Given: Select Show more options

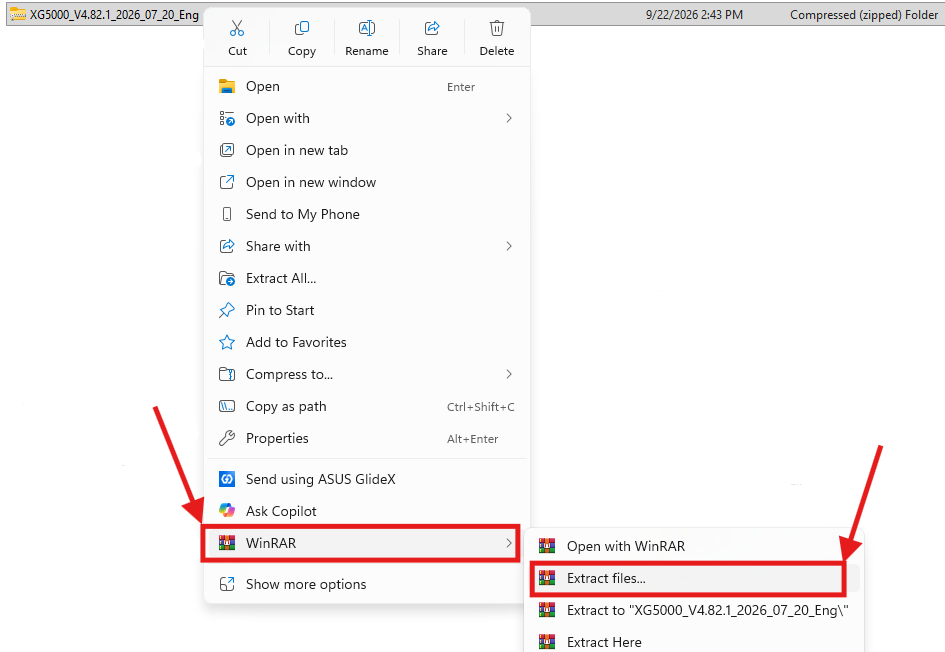Looking at the screenshot, I should pos(366,584).
